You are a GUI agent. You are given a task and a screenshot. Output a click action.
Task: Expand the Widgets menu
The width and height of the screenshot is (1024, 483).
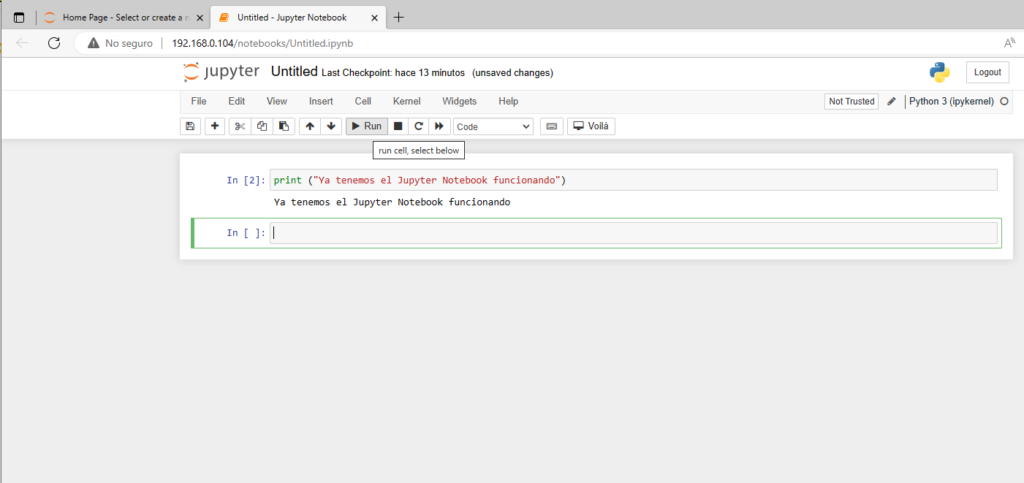click(459, 101)
